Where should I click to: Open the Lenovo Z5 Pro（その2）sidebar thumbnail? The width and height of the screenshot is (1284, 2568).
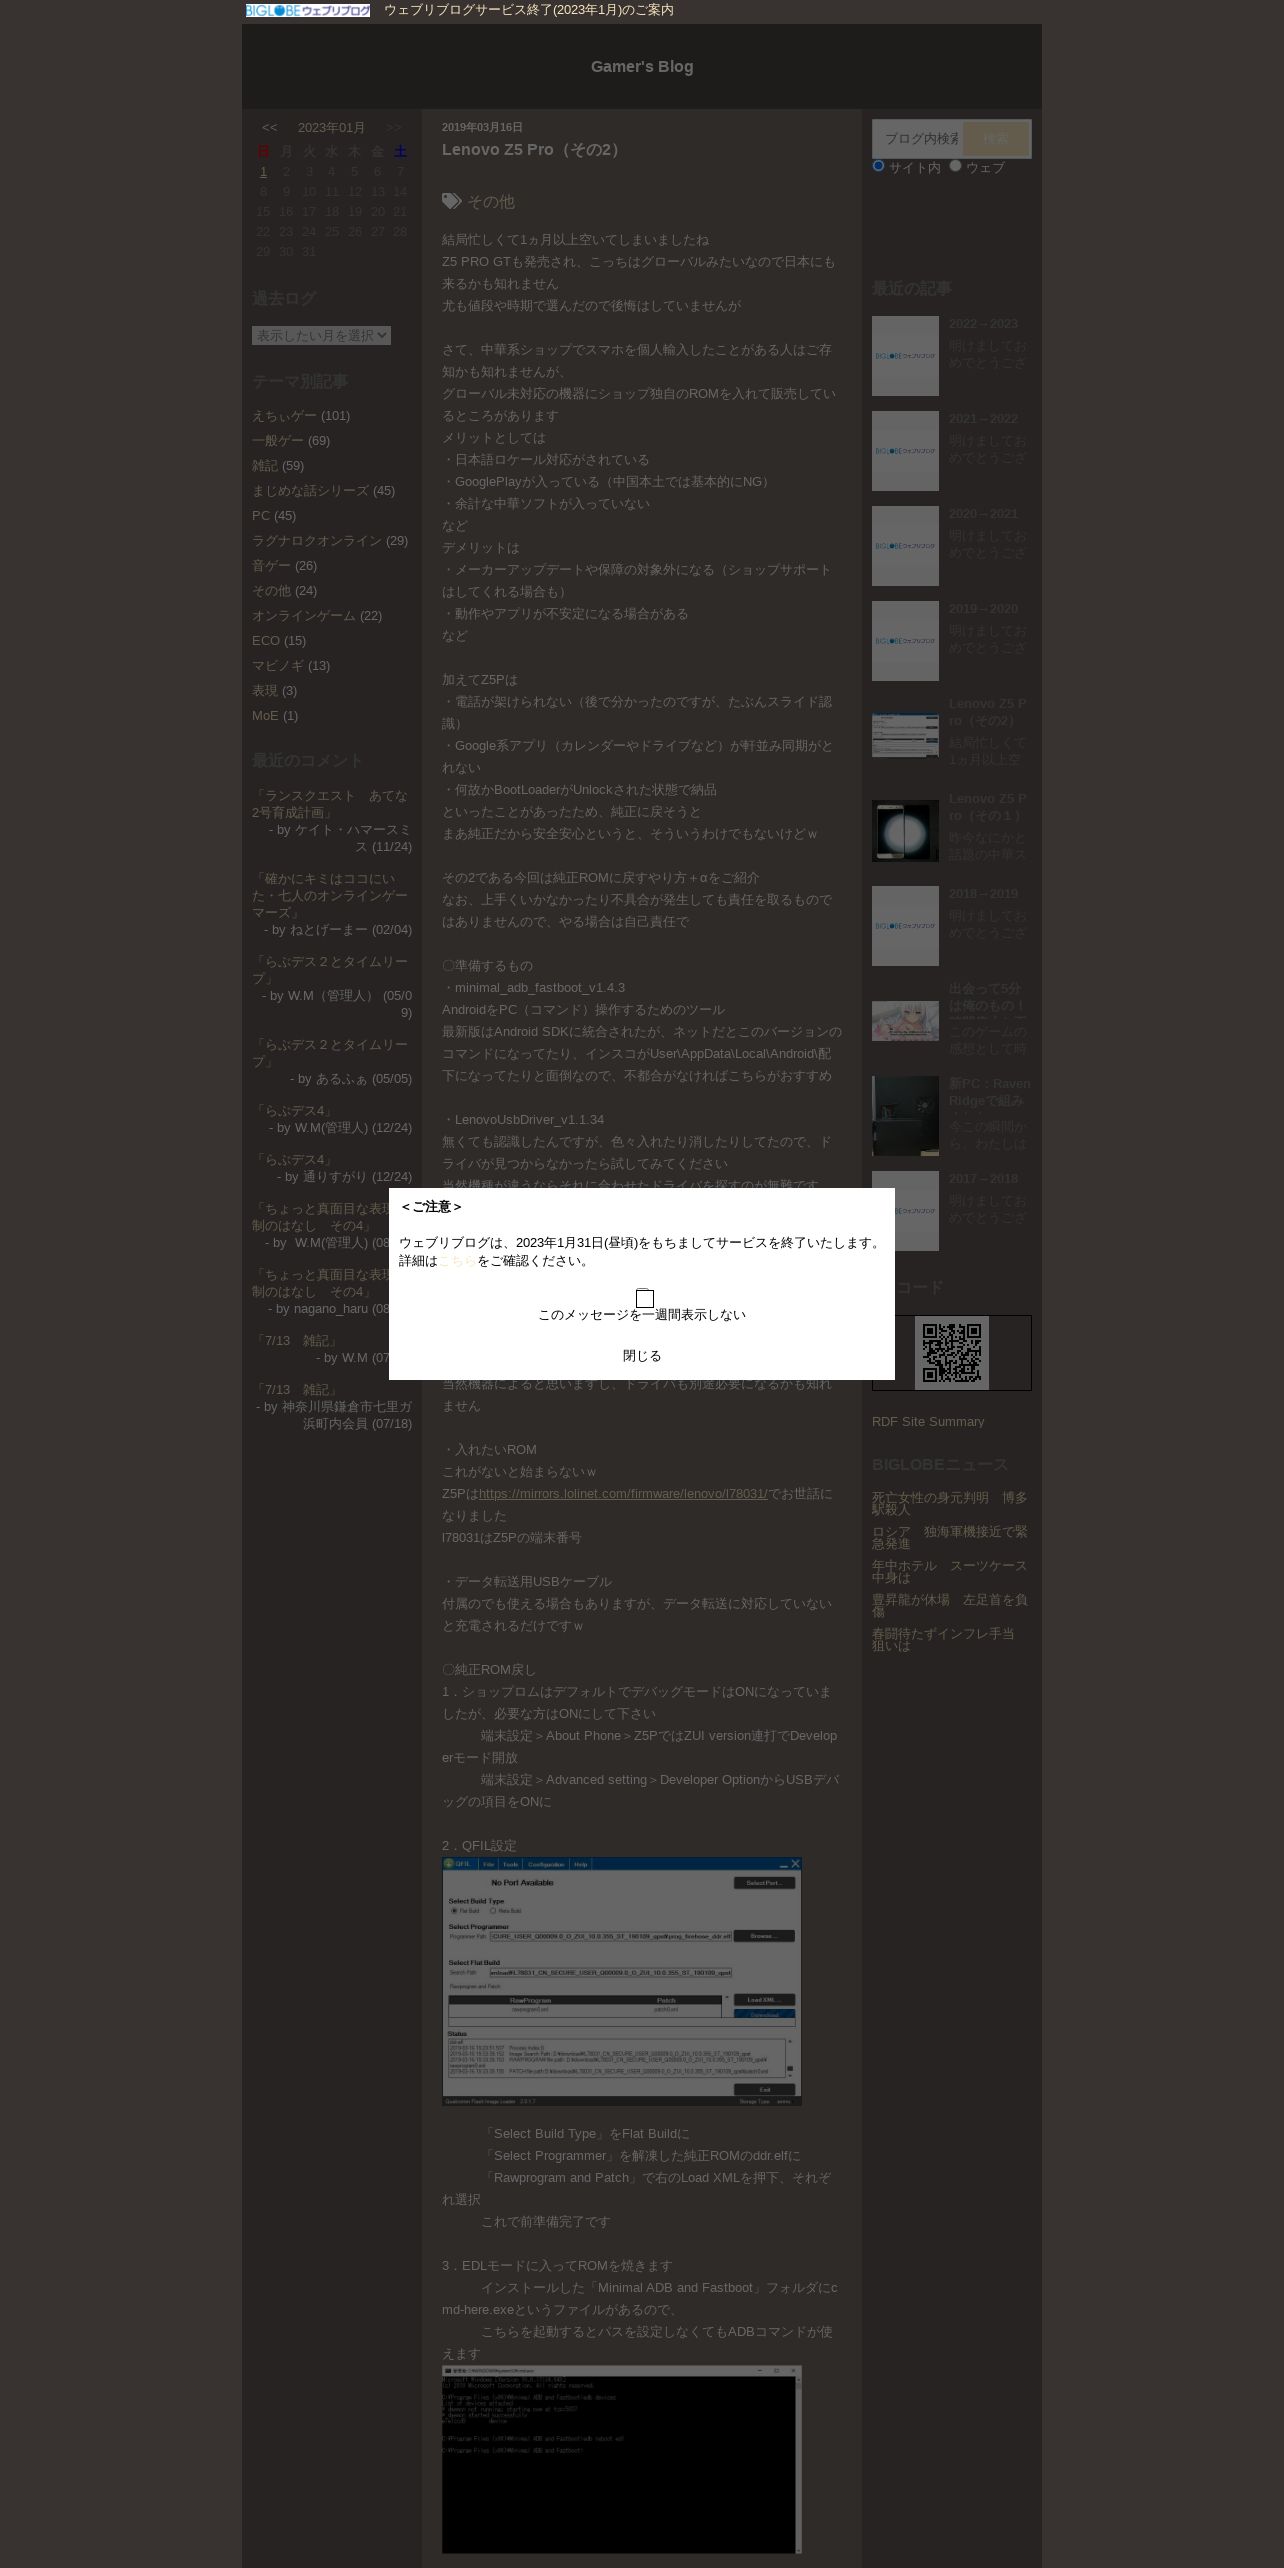905,735
